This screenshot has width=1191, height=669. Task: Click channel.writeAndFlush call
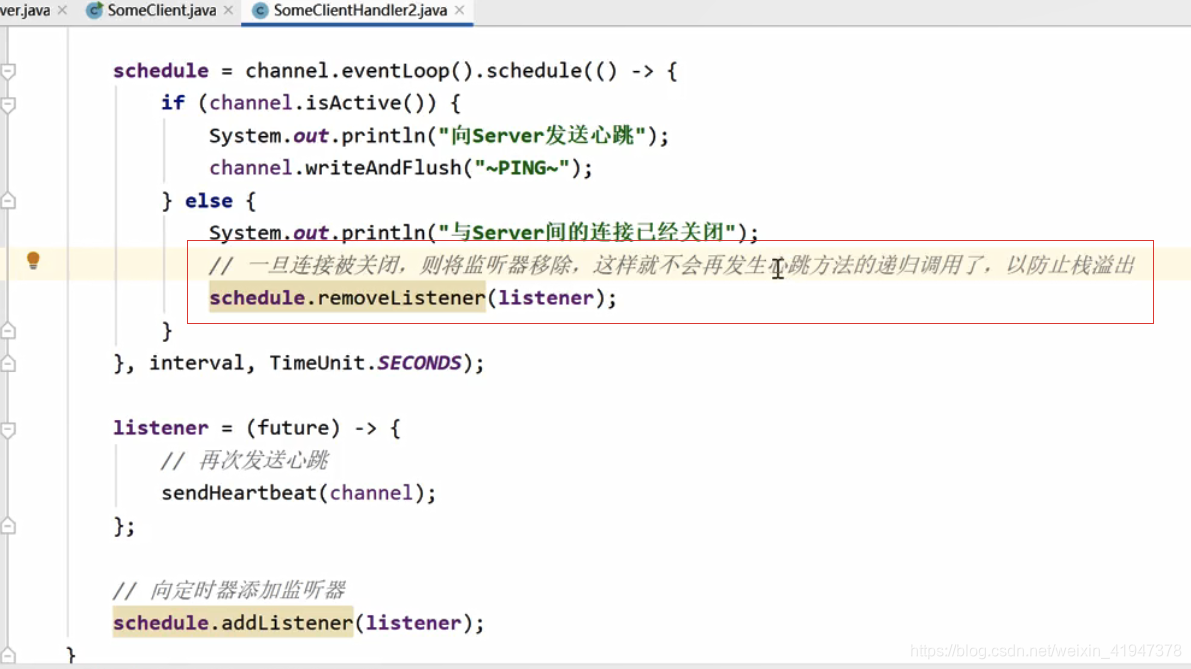coord(400,168)
